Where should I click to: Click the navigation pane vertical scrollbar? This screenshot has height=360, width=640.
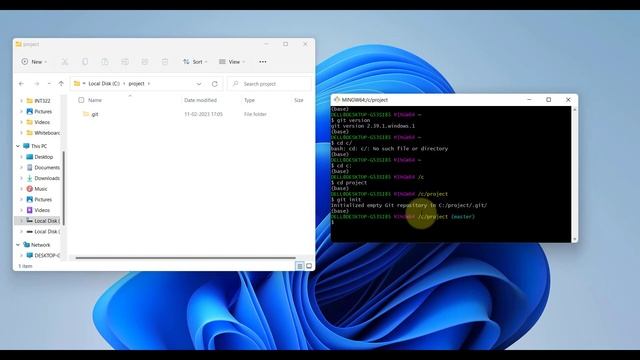(63, 188)
